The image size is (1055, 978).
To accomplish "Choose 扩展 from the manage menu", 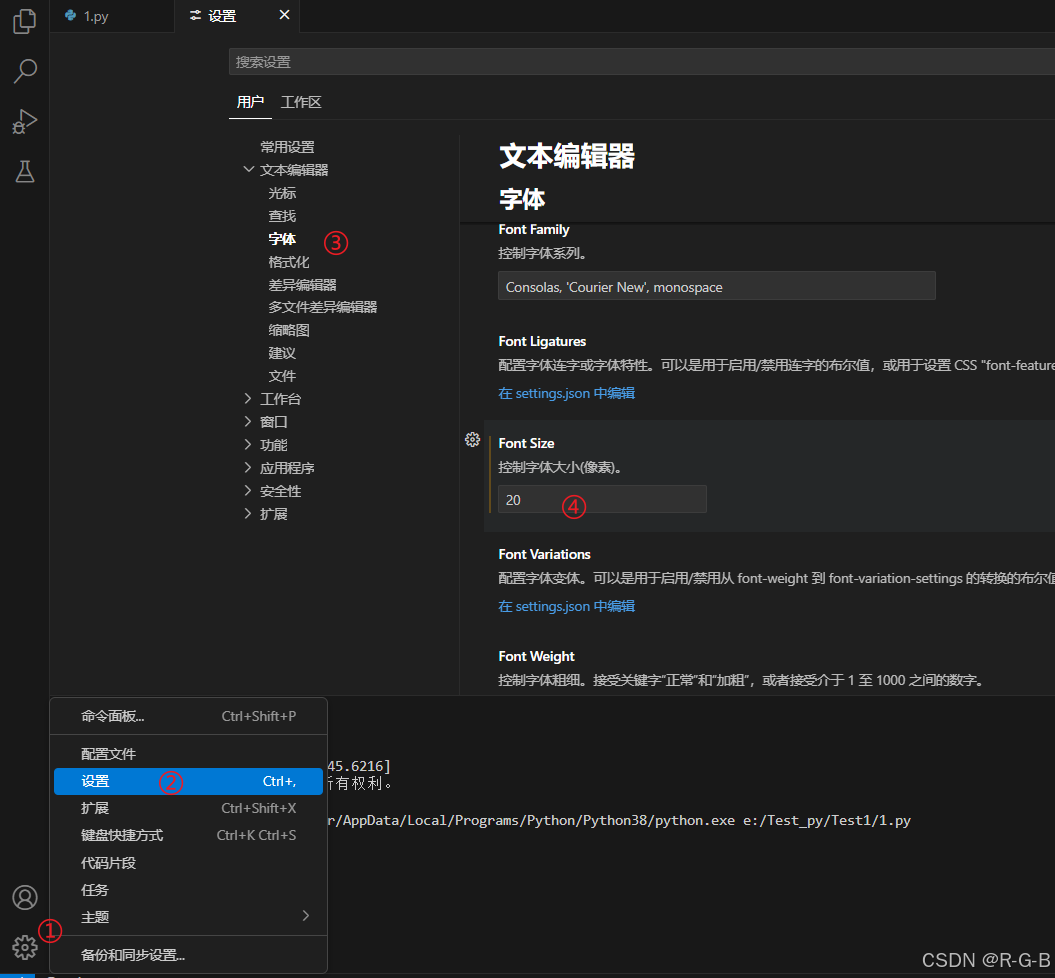I will click(x=188, y=808).
